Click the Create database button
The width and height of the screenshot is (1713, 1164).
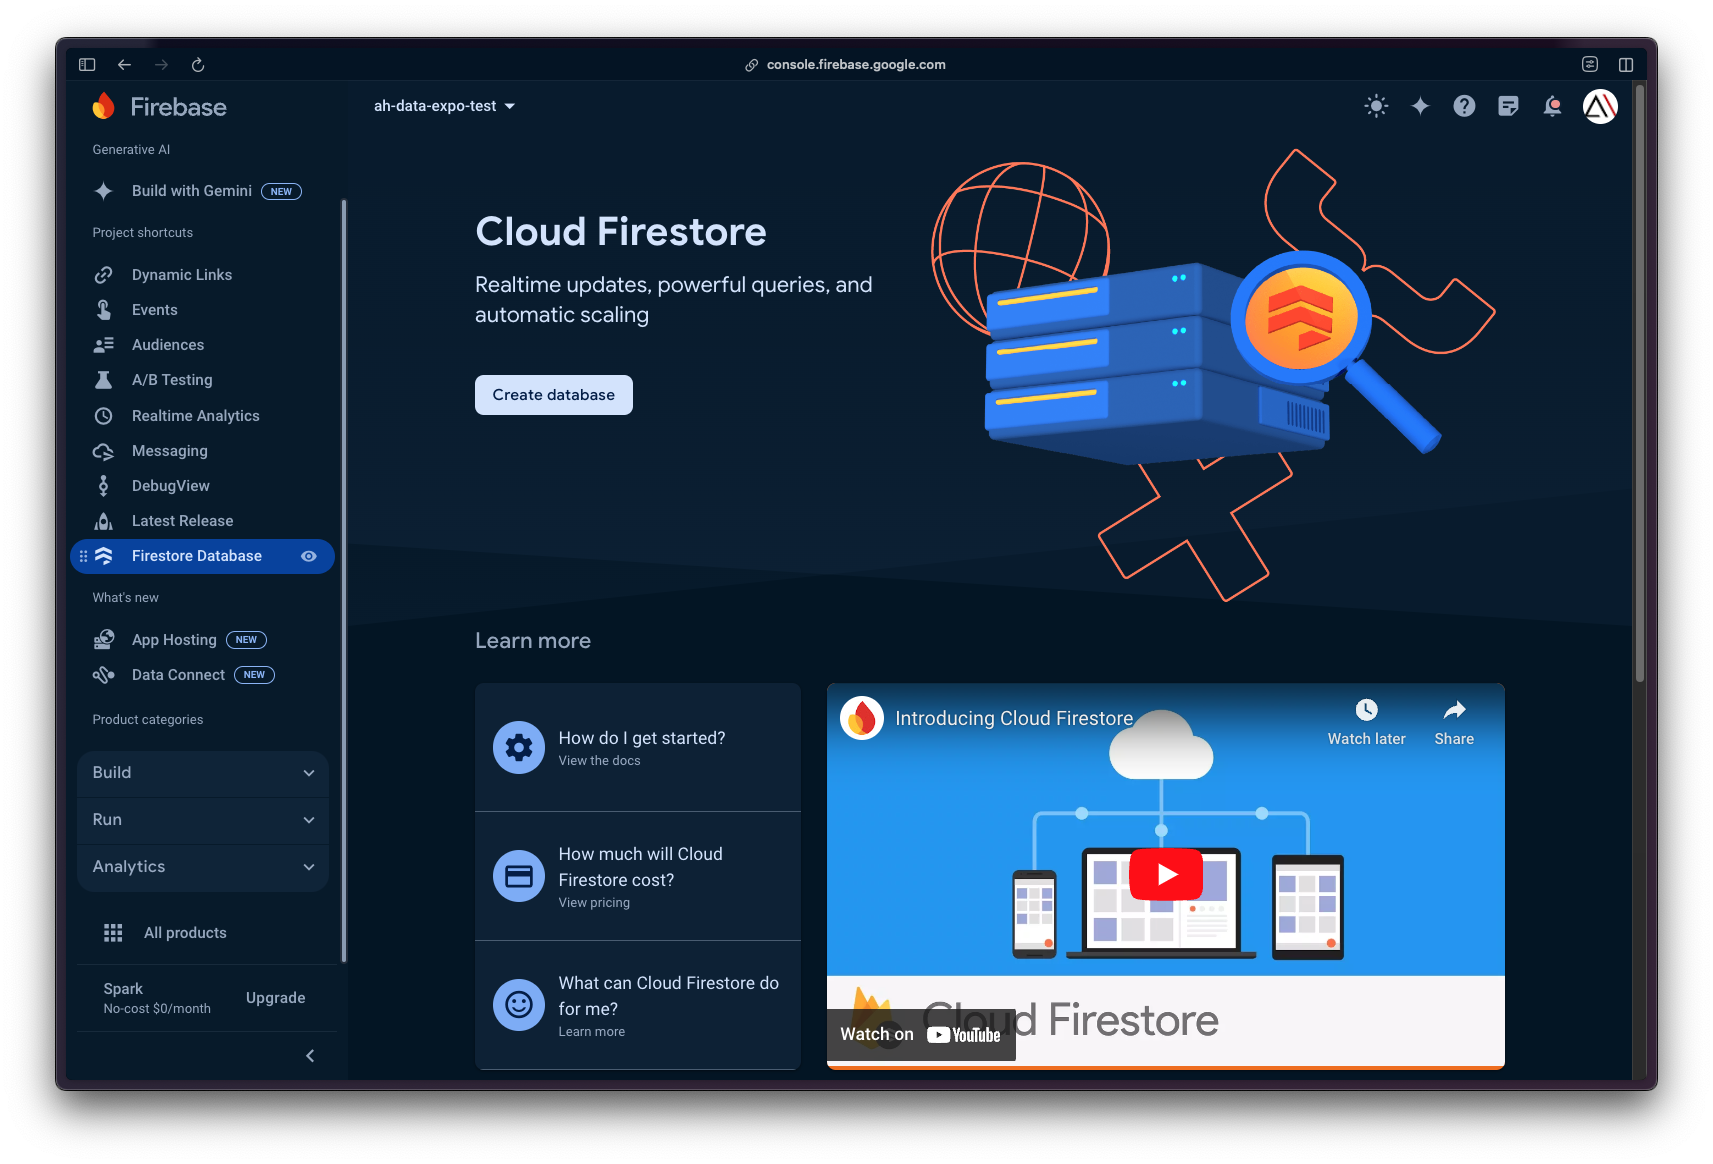(x=554, y=395)
